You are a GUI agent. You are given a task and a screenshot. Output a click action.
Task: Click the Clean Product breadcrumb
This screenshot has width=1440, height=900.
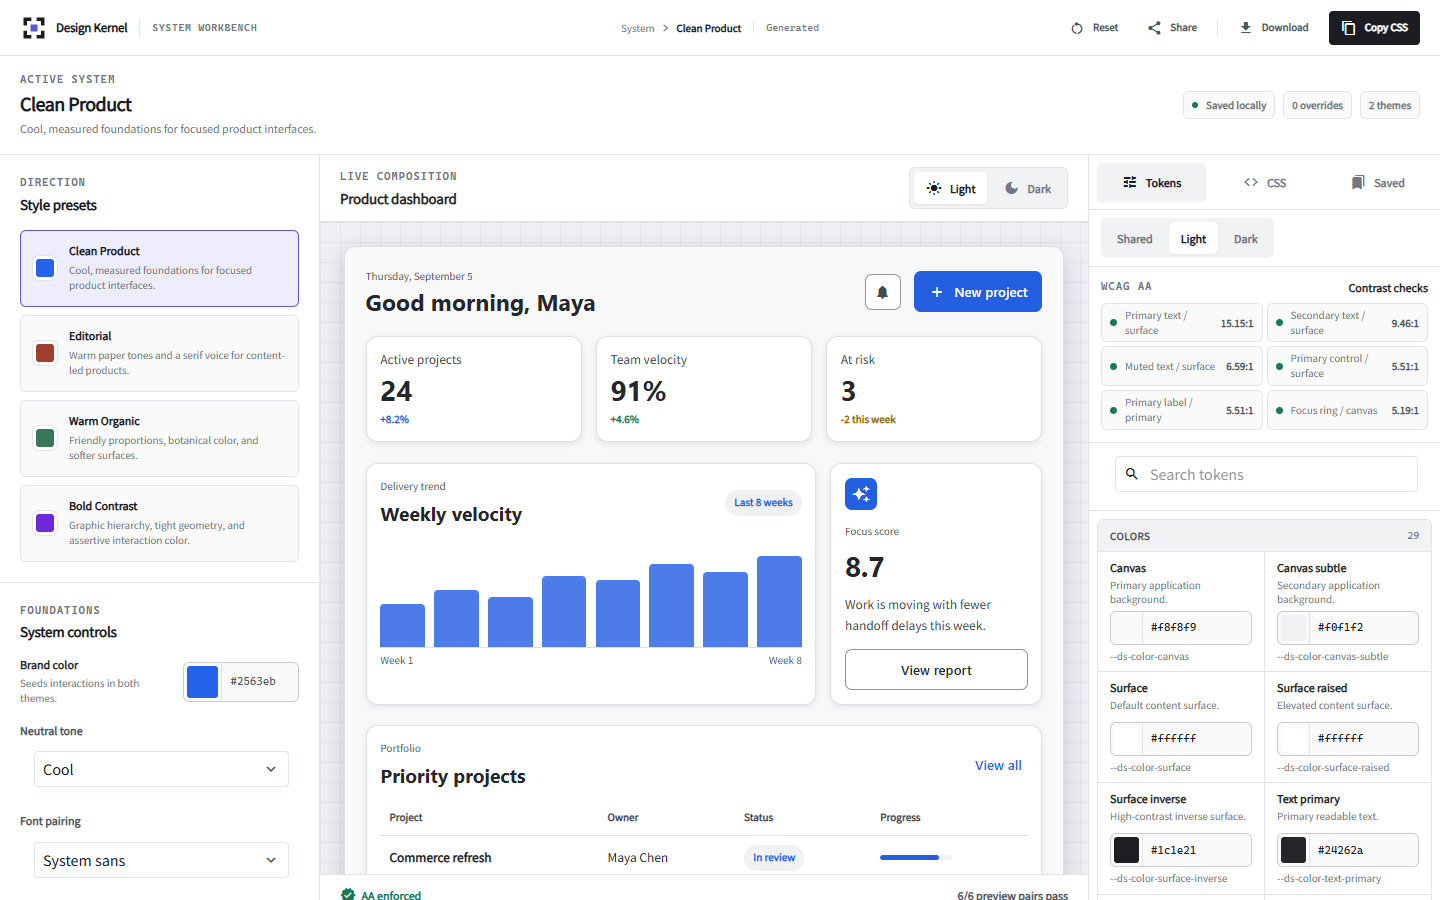pos(709,28)
